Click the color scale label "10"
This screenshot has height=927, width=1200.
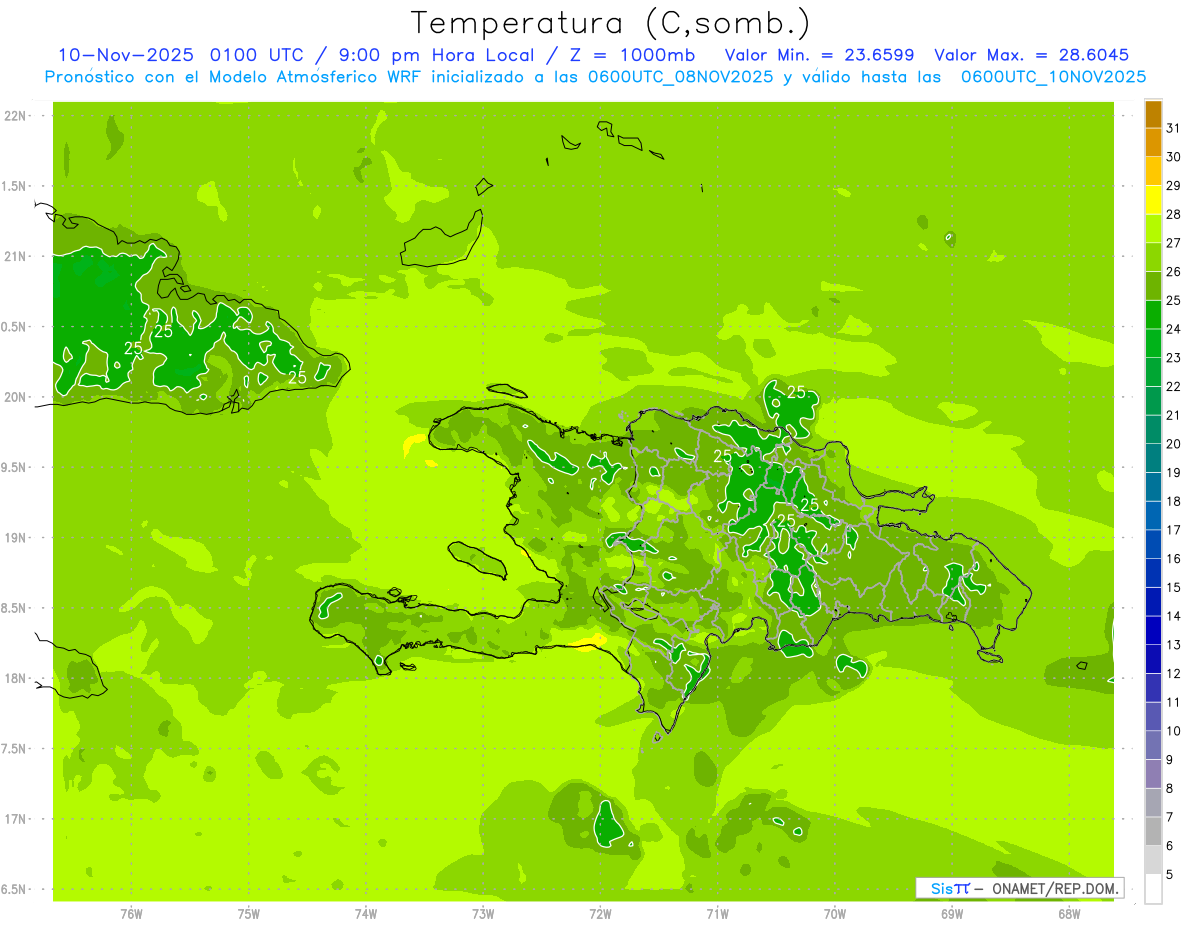pos(1173,731)
